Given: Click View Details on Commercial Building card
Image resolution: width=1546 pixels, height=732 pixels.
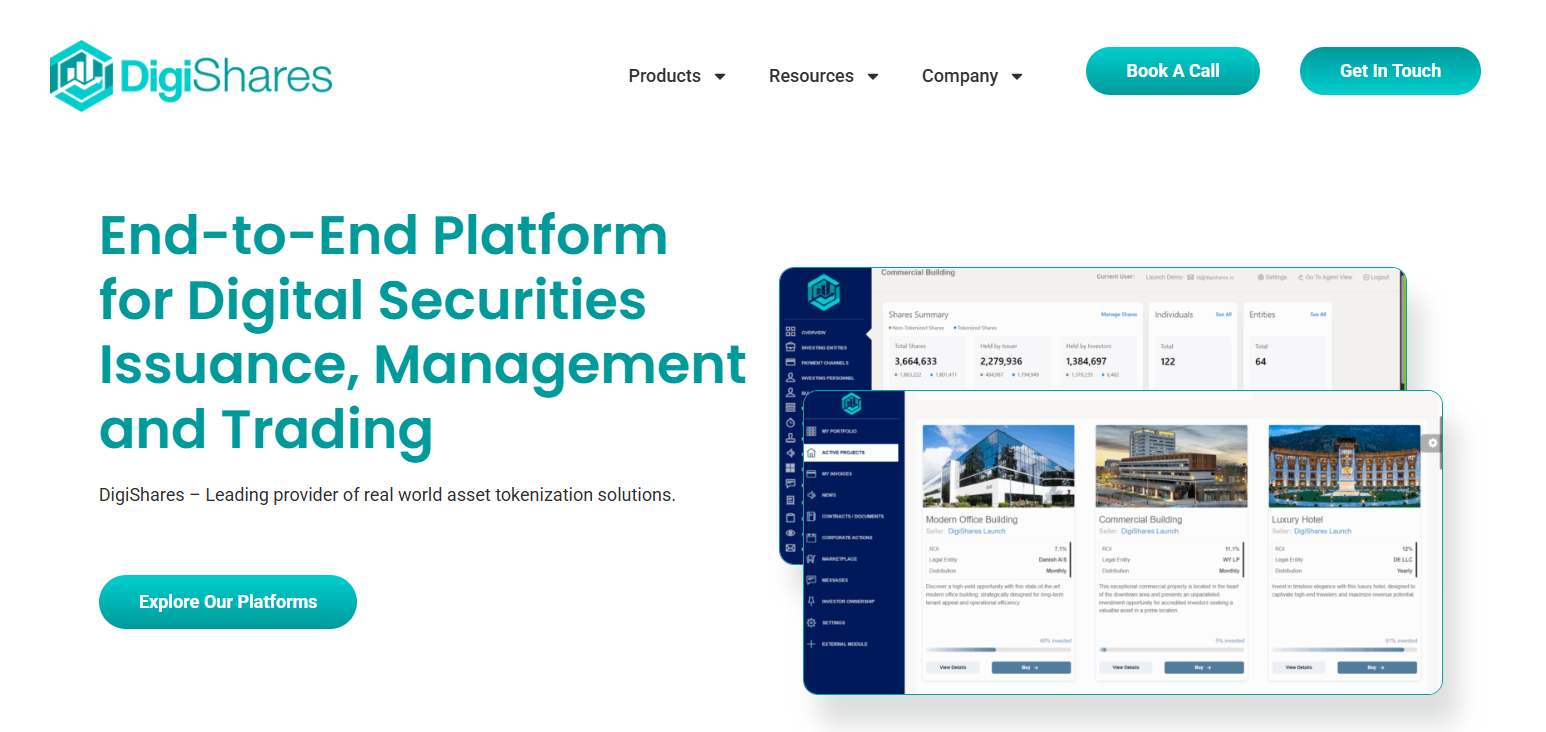Looking at the screenshot, I should [1125, 667].
